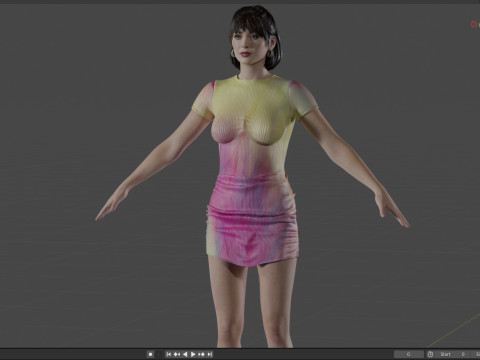This screenshot has height=360, width=480.
Task: Toggle the preview range clock icon
Action: point(430,354)
